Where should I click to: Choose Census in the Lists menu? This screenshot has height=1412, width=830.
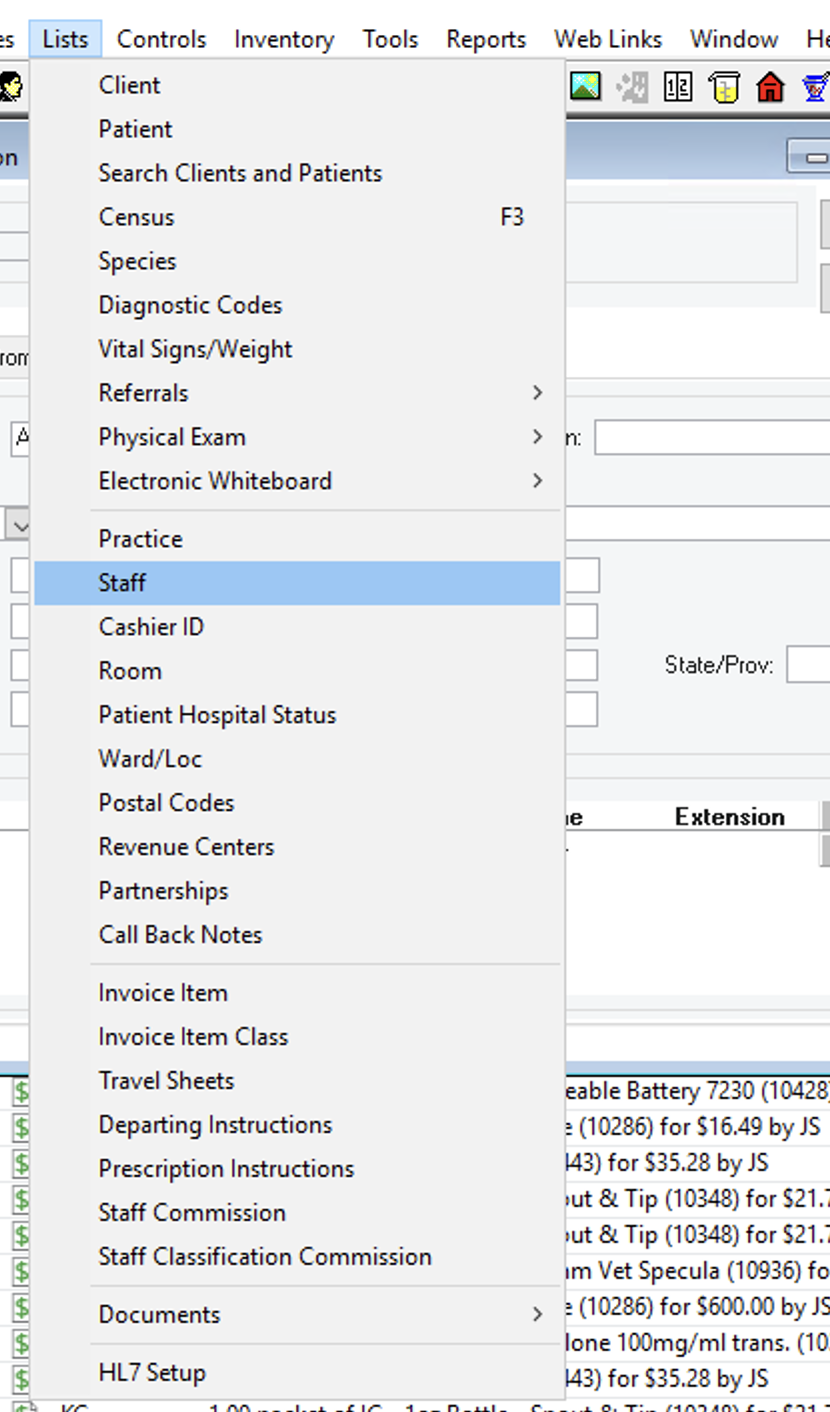[x=137, y=217]
